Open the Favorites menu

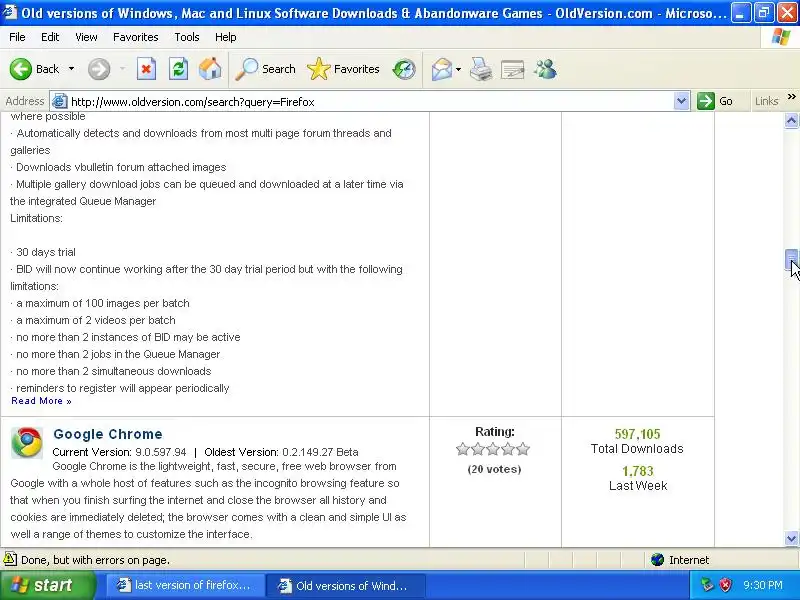(136, 37)
